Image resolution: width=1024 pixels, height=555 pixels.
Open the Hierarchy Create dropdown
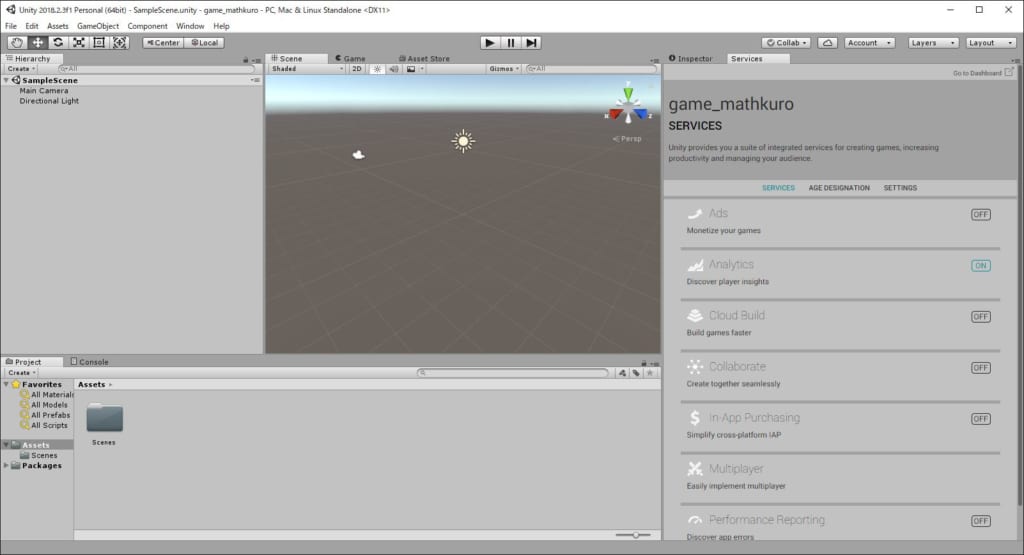tap(22, 69)
